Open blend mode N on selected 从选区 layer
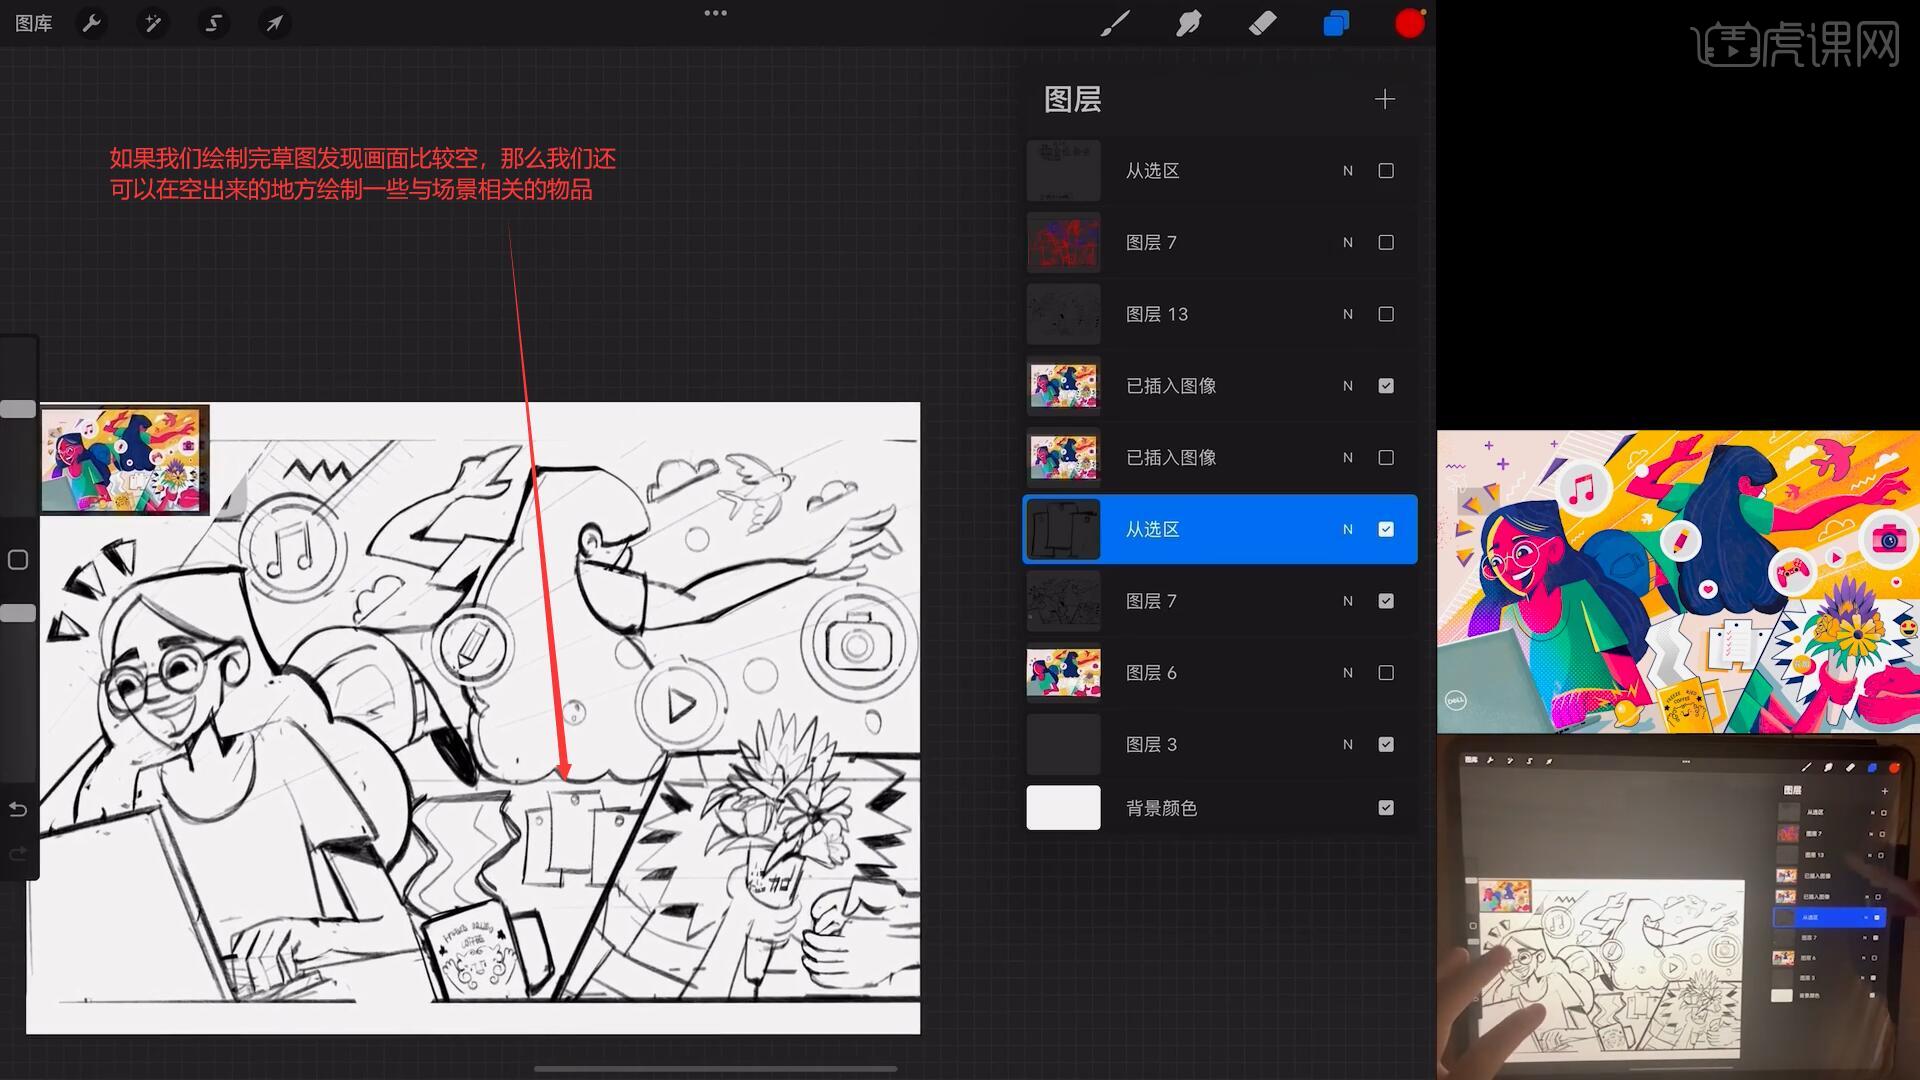The height and width of the screenshot is (1080, 1920). [1348, 529]
